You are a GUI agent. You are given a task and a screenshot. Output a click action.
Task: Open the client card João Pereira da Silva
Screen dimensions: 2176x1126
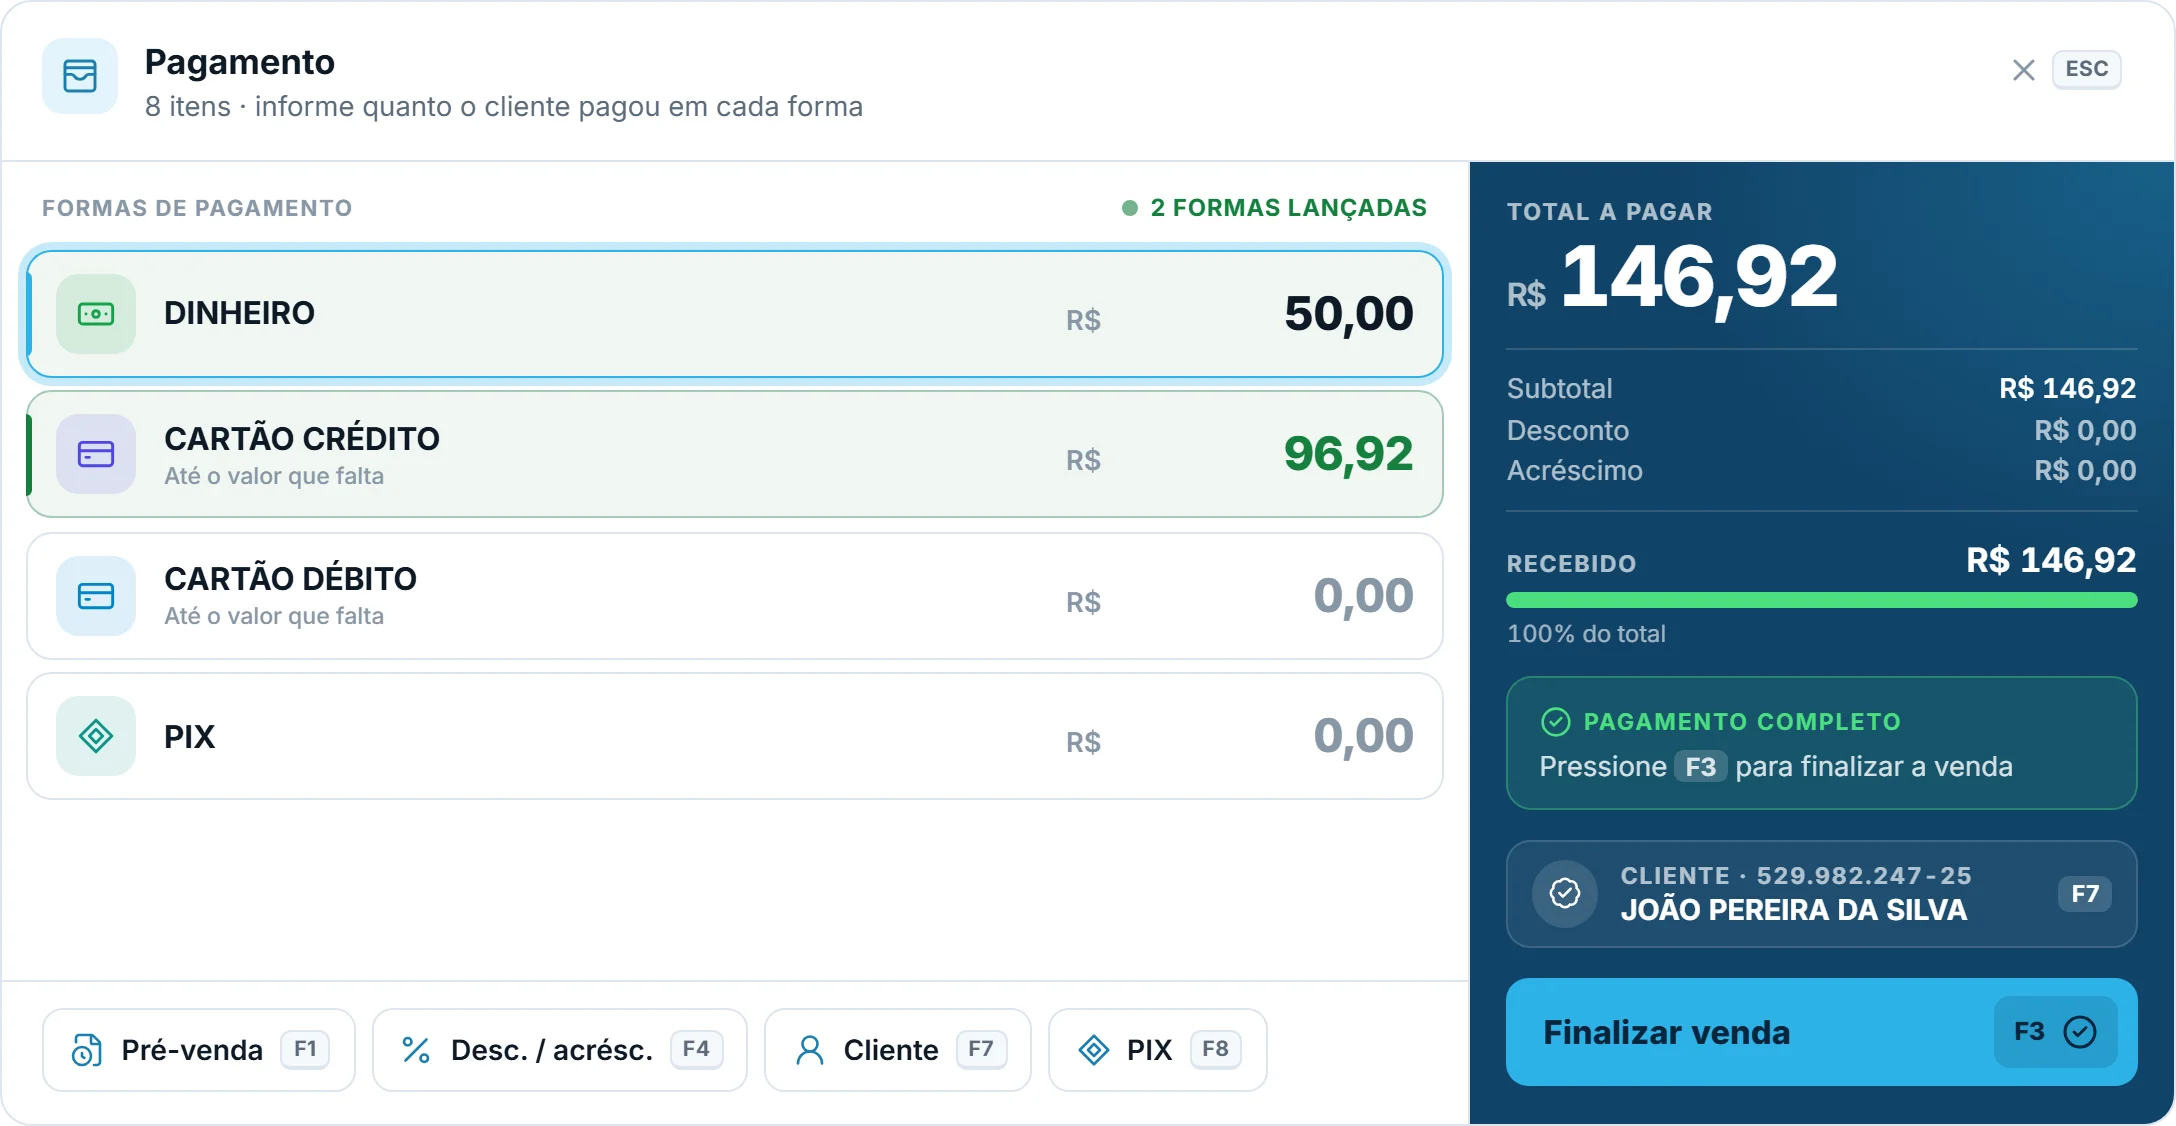point(1821,894)
